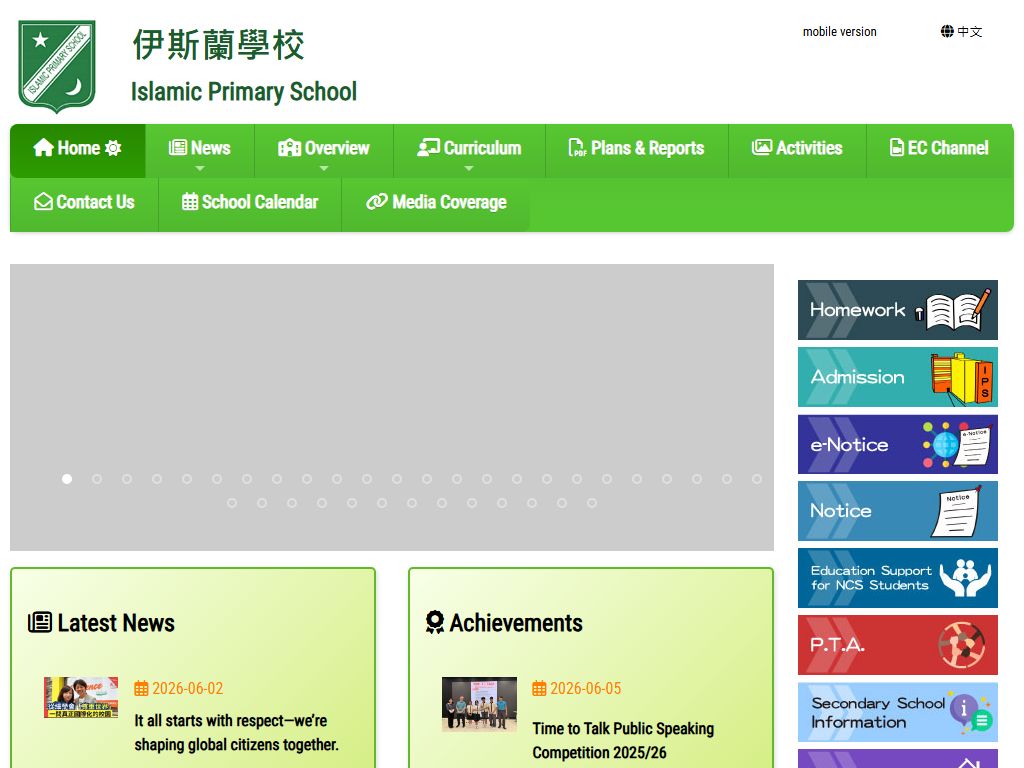Click the circular hands icon on P.T.A. banner
This screenshot has width=1024, height=768.
coord(962,645)
